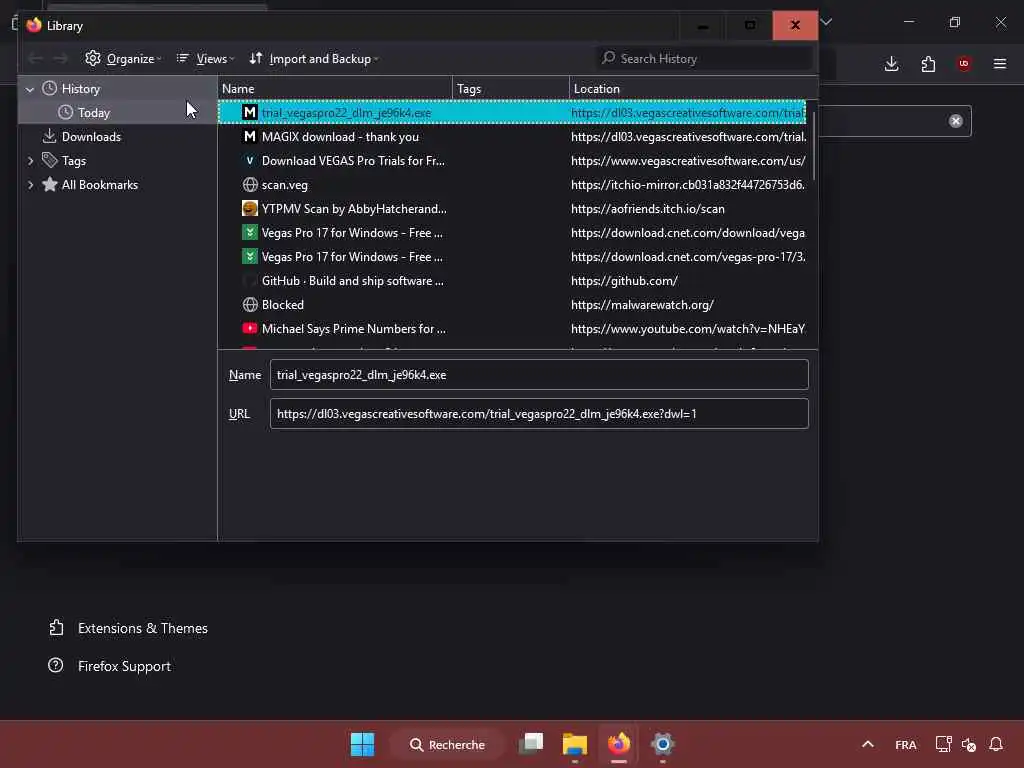Collapse the History tree node
Viewport: 1024px width, 768px height.
click(x=30, y=89)
